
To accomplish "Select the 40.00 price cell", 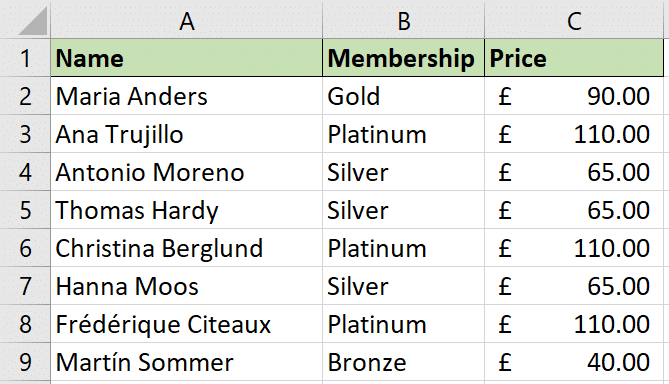I will point(574,362).
